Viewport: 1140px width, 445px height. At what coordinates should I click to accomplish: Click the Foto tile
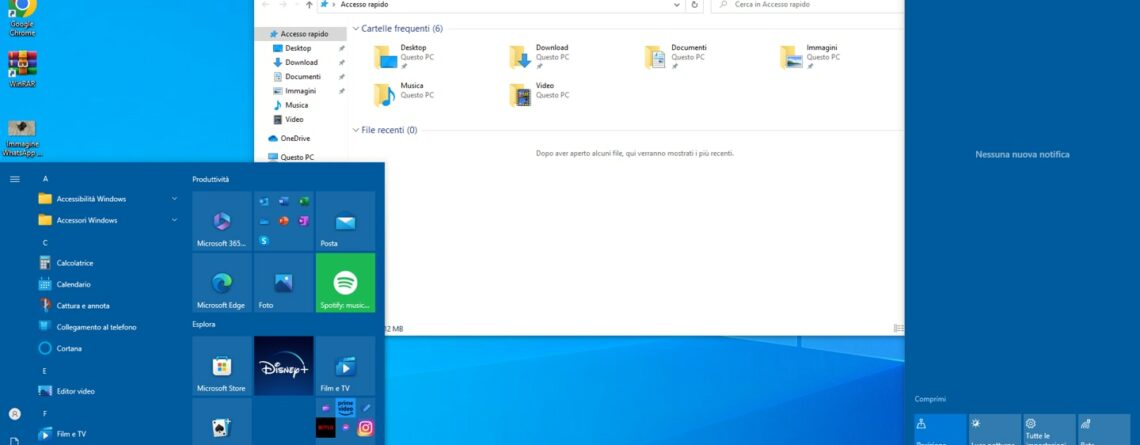coord(284,283)
